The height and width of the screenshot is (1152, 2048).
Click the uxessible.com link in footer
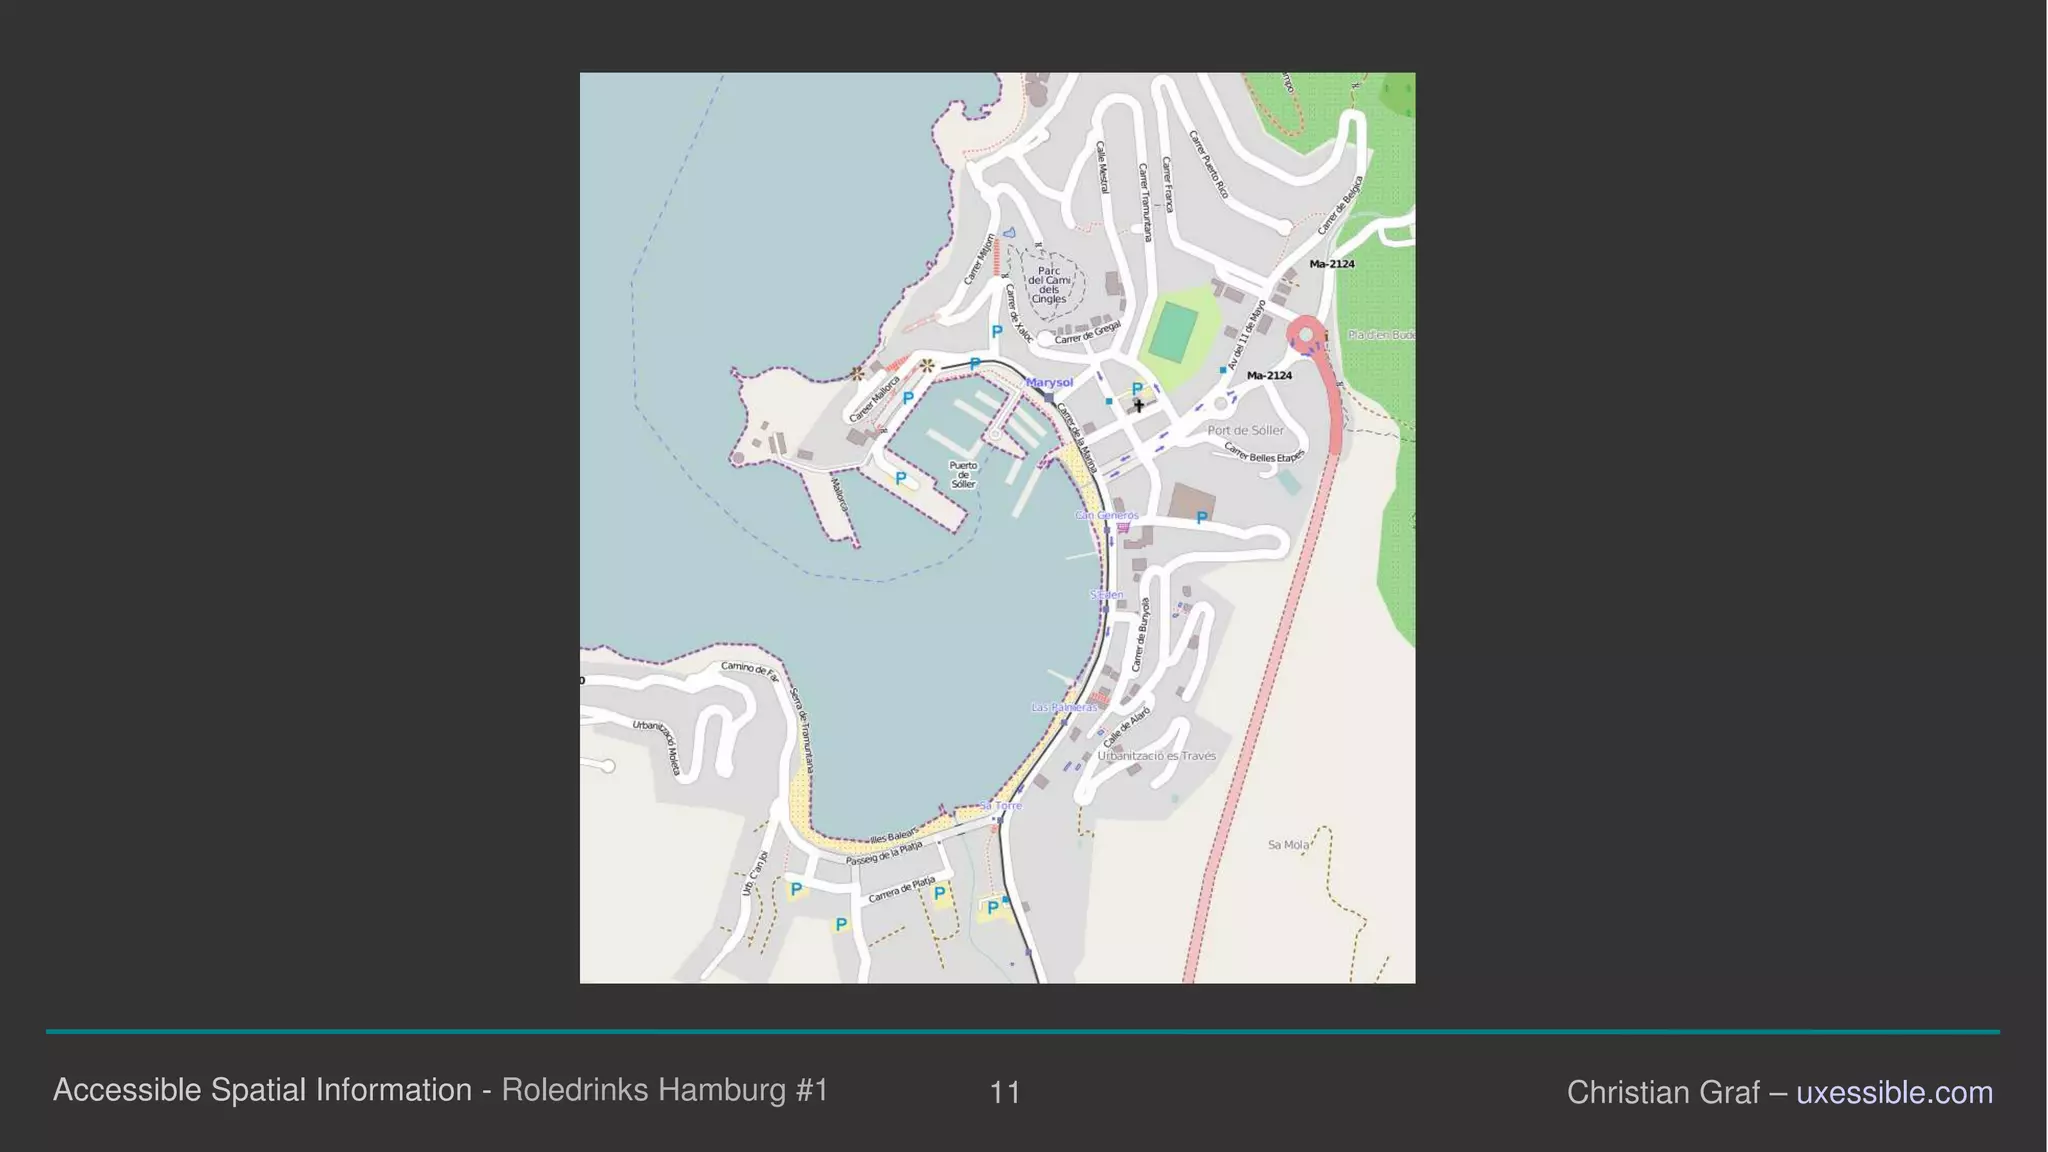pos(1894,1092)
